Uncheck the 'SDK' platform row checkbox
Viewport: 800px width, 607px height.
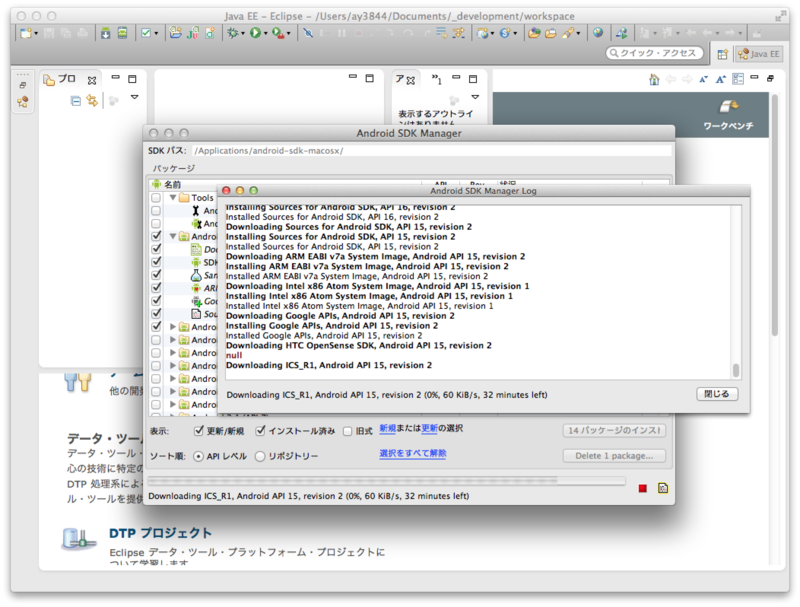pos(156,262)
